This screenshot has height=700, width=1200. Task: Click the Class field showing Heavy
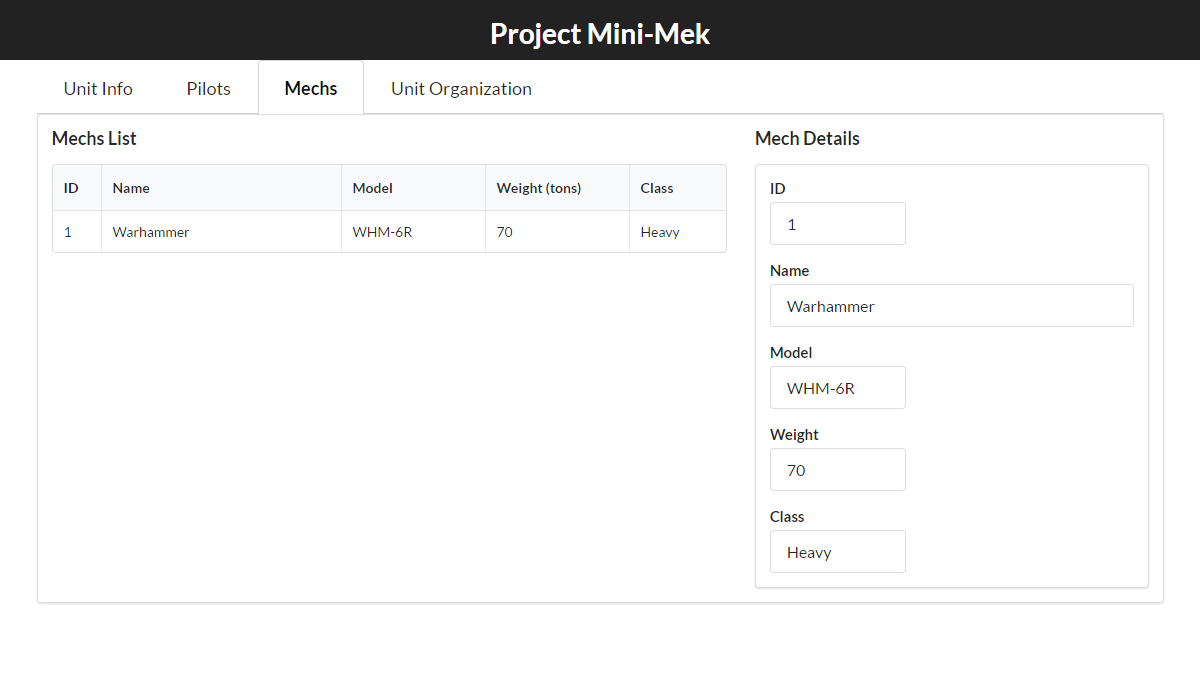[838, 552]
